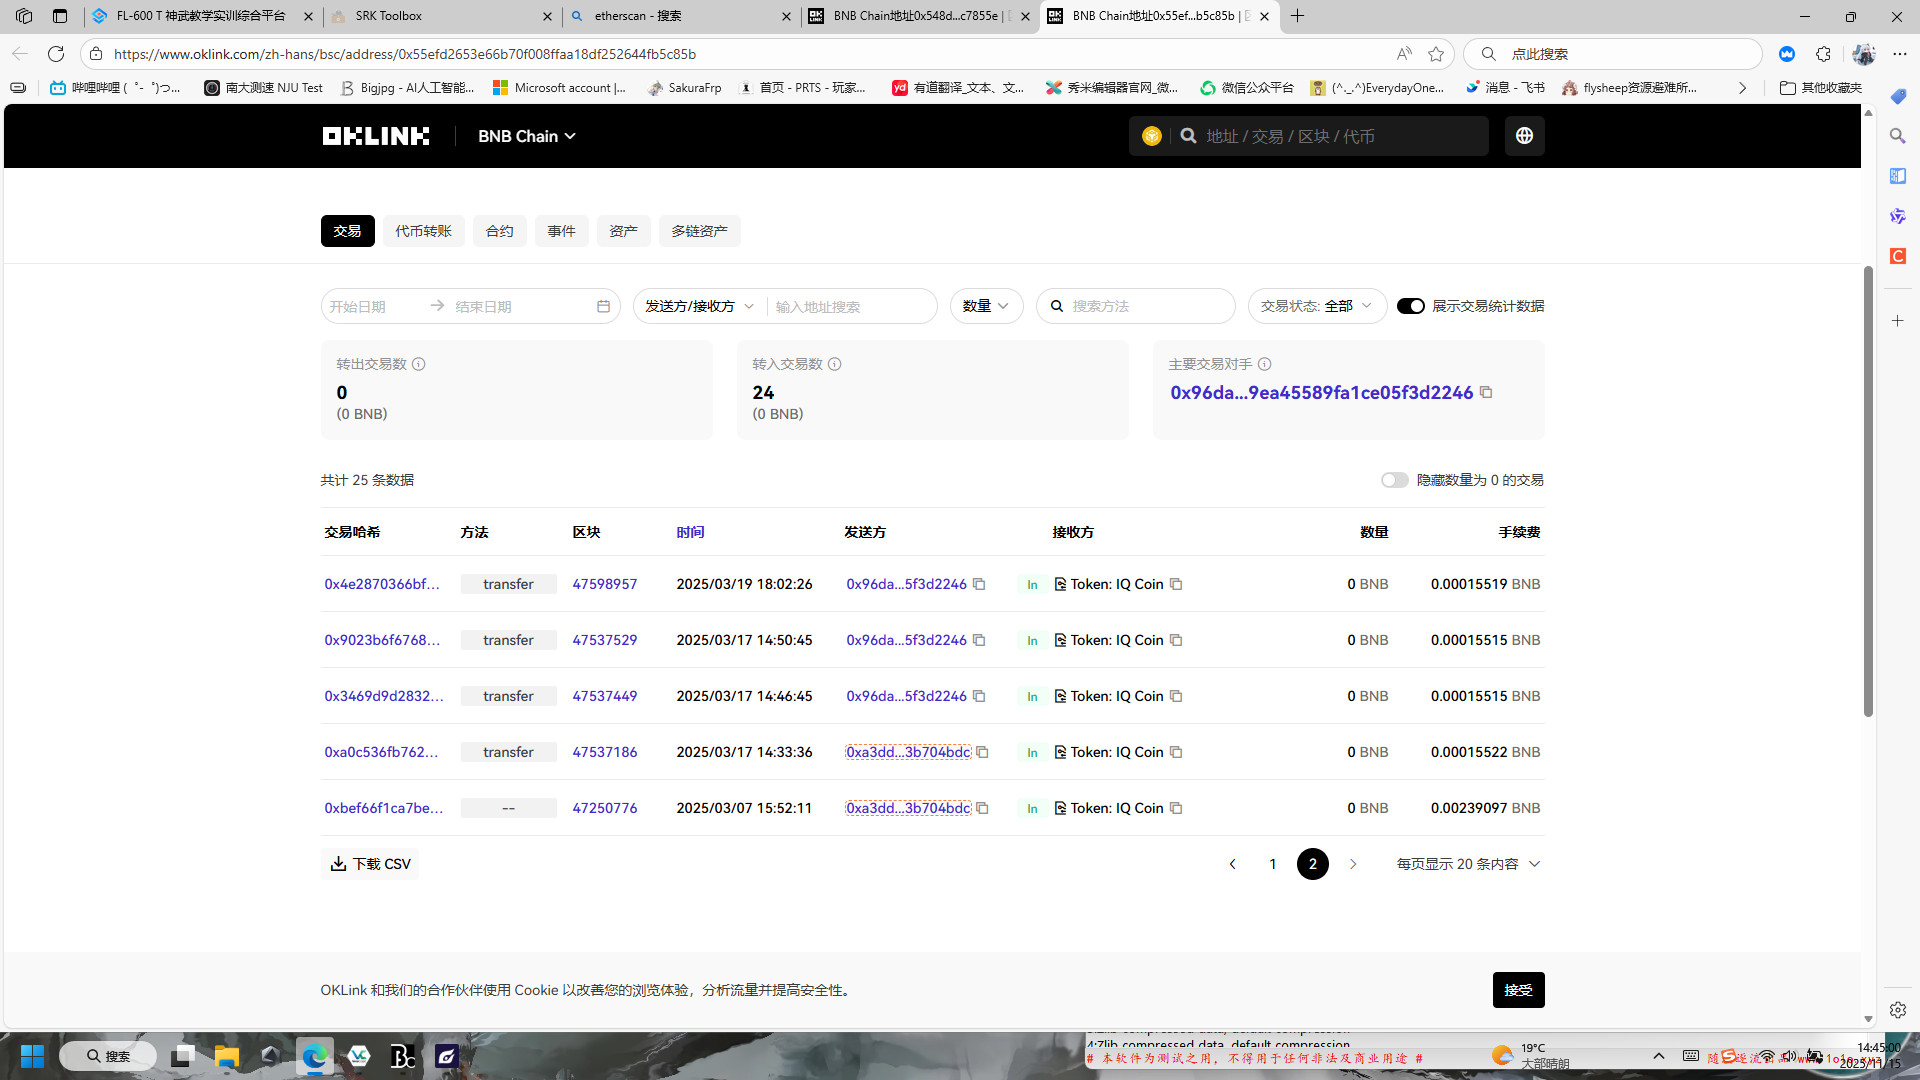The height and width of the screenshot is (1080, 1920).
Task: Copy sender address in first transaction row
Action: 980,584
